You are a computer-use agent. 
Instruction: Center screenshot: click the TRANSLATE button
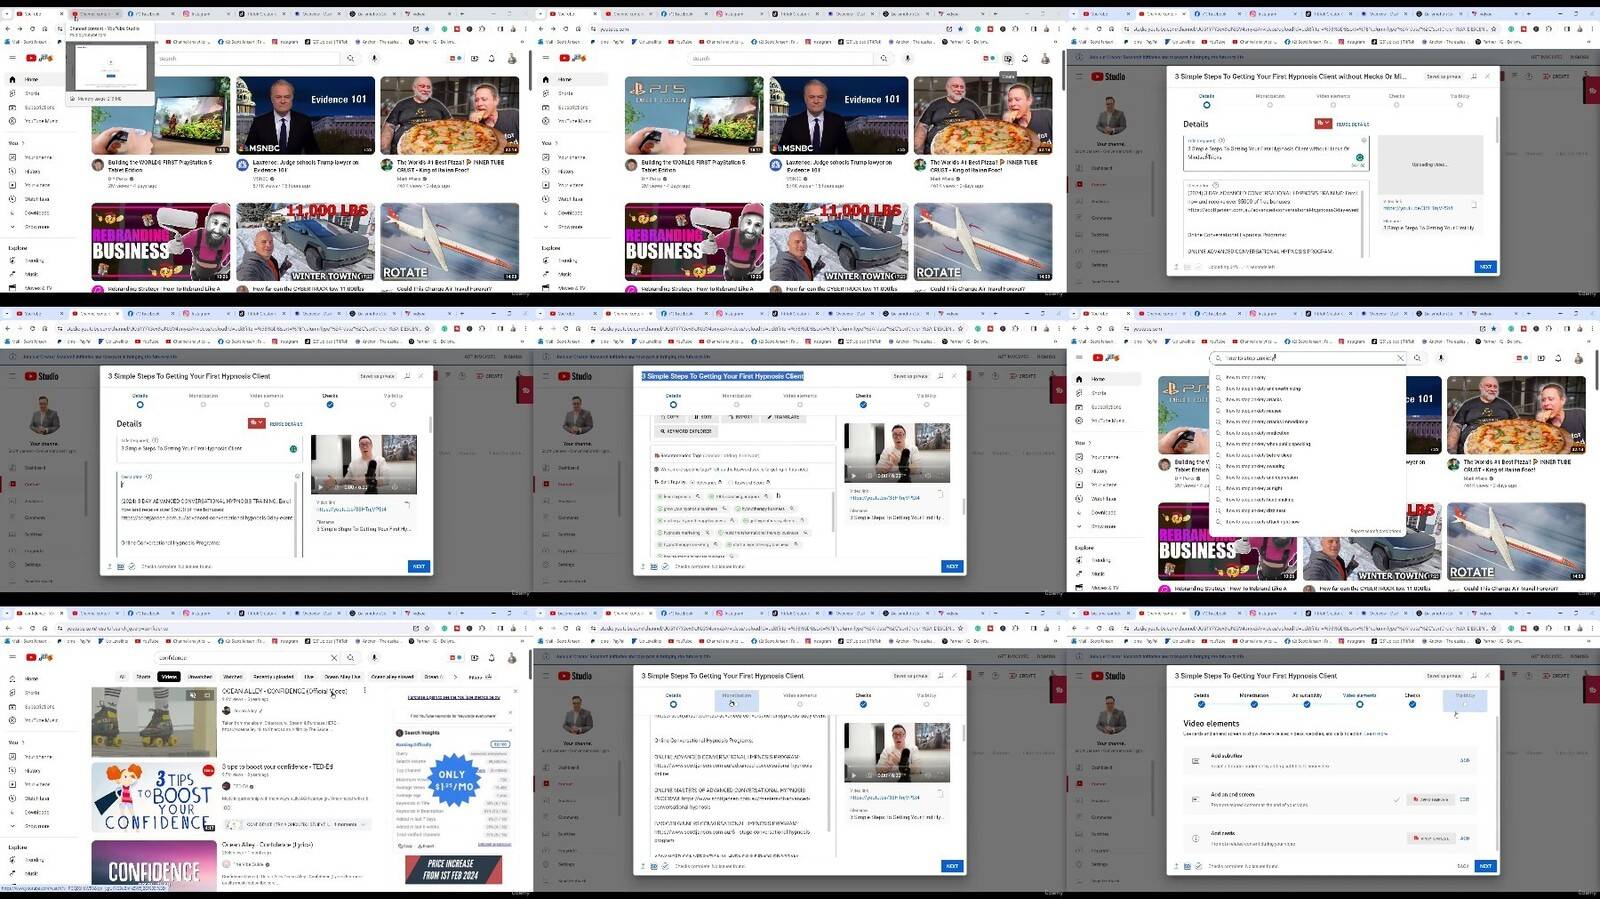[783, 417]
